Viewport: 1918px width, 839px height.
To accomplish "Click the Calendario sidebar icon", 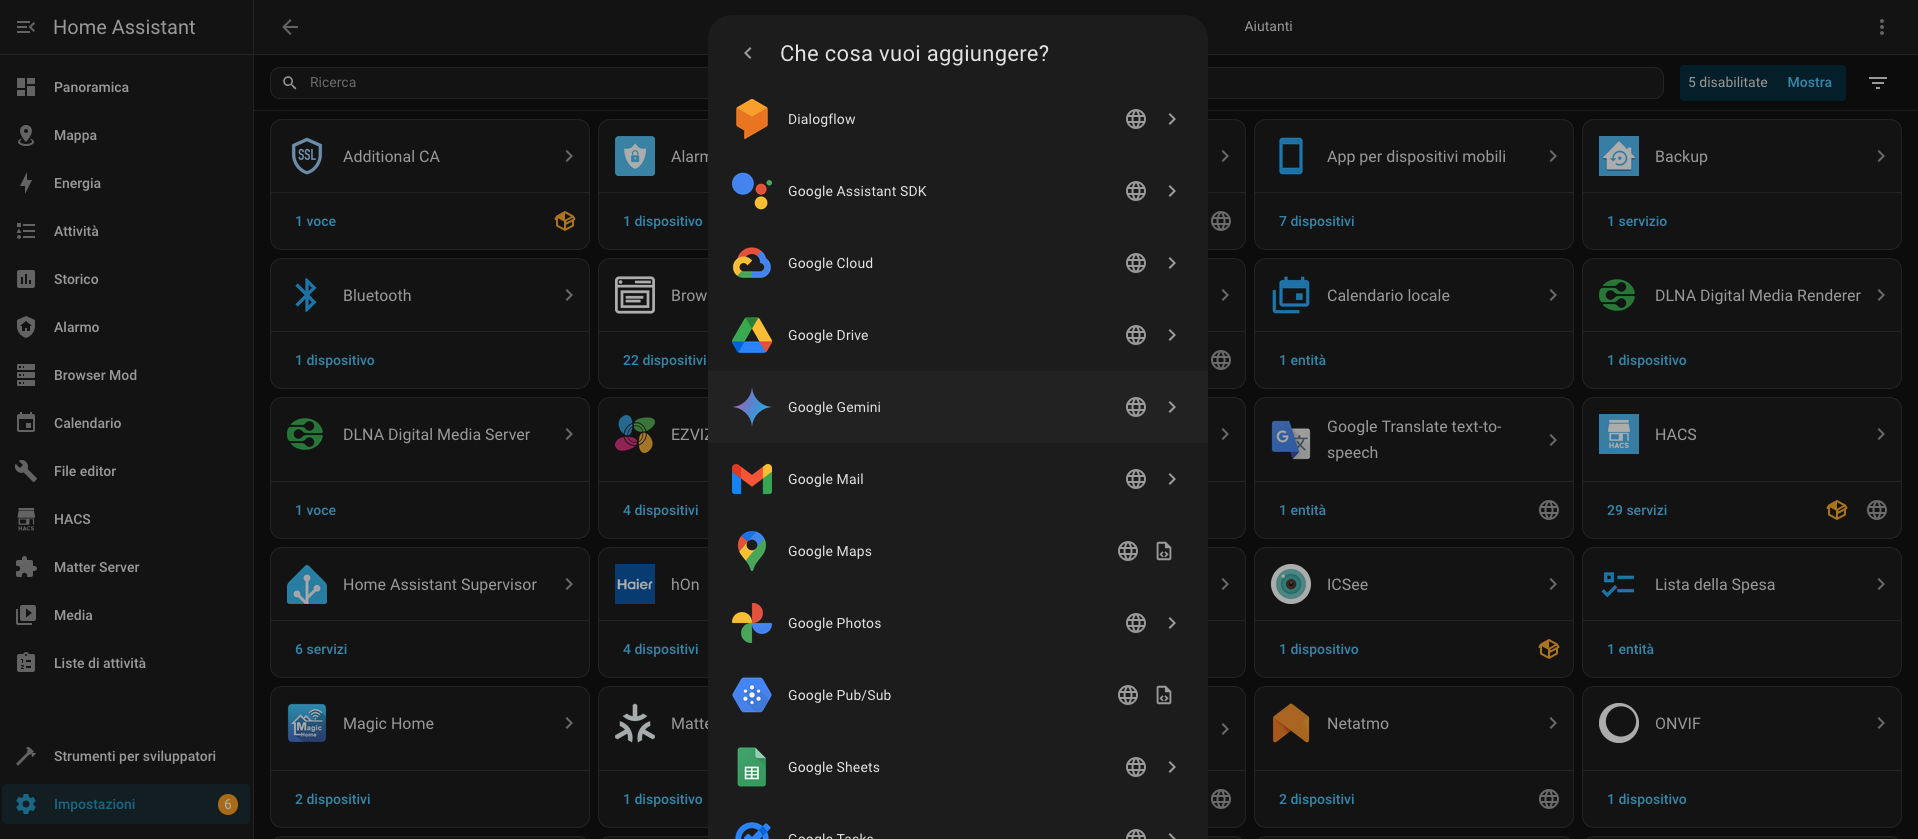I will pyautogui.click(x=26, y=423).
